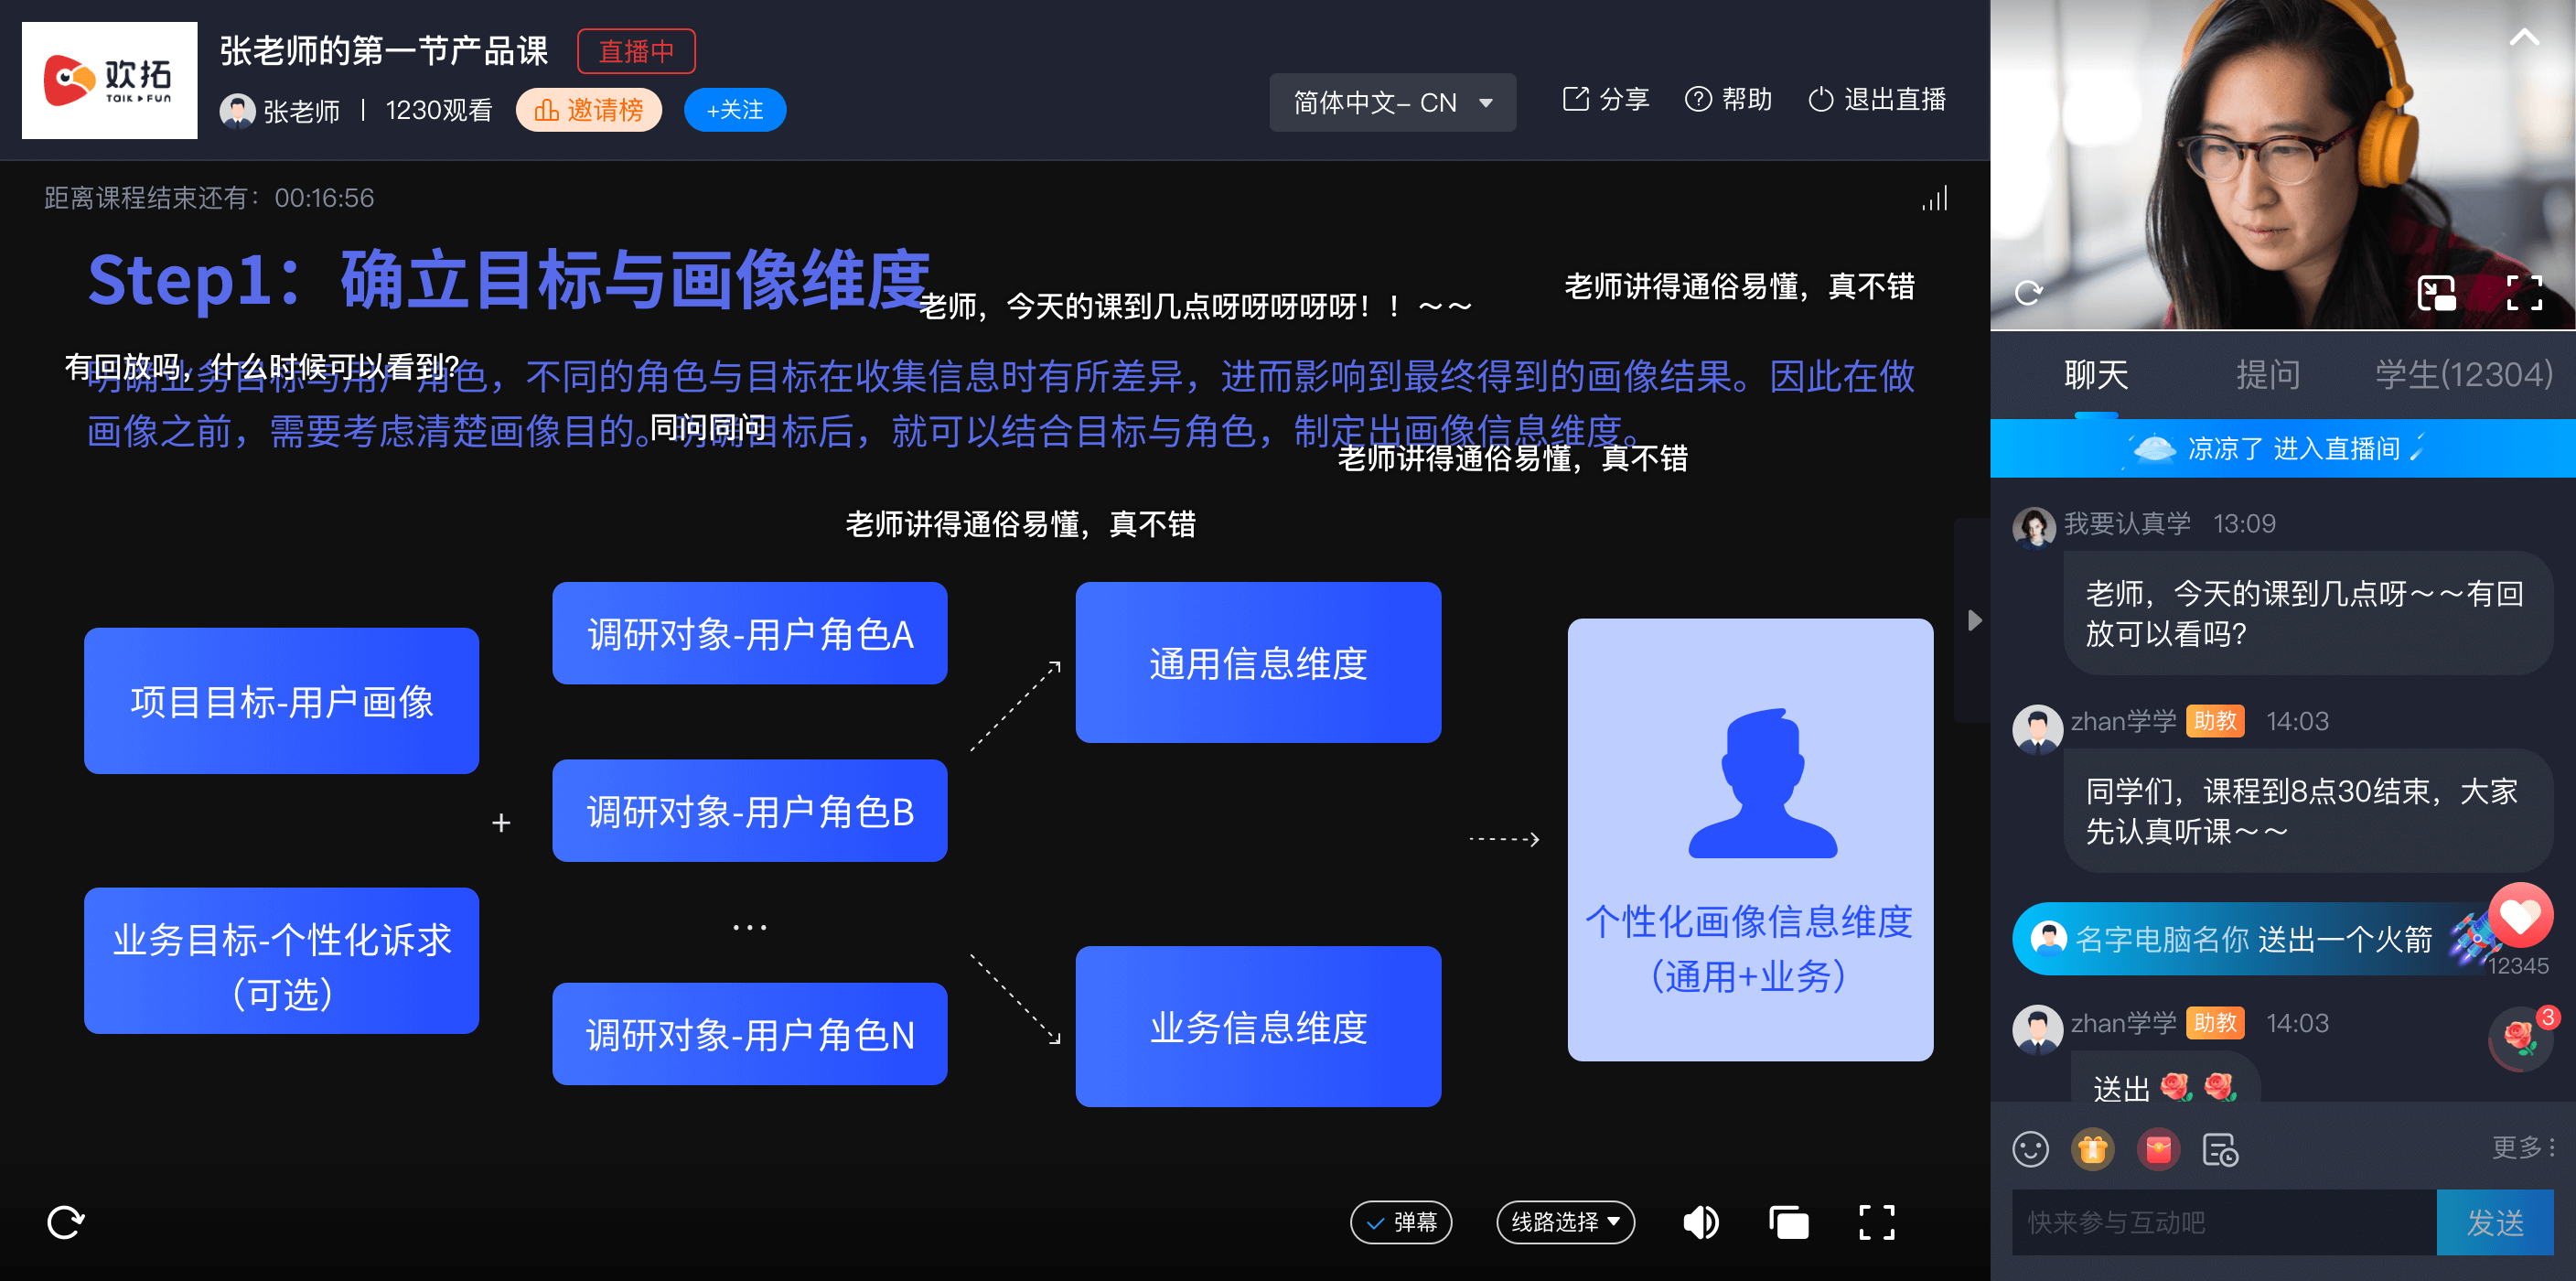Click the chat settings list icon
Screen dimensions: 2576x1281
[x=2220, y=1149]
